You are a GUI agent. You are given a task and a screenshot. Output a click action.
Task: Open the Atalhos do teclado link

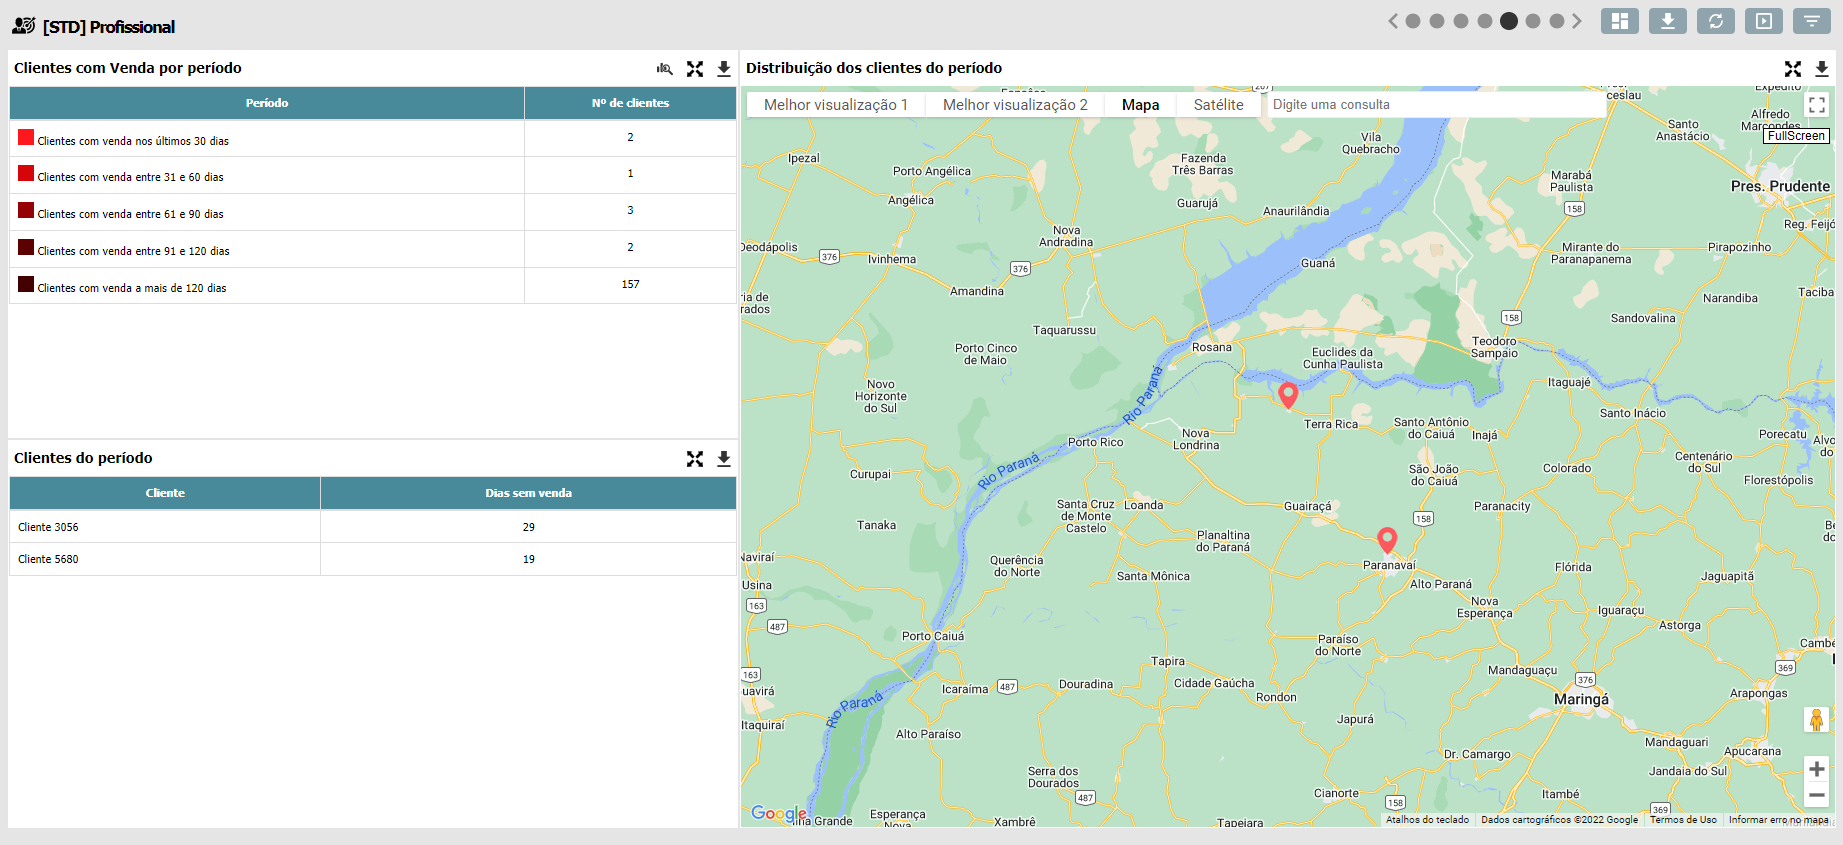(x=1428, y=820)
